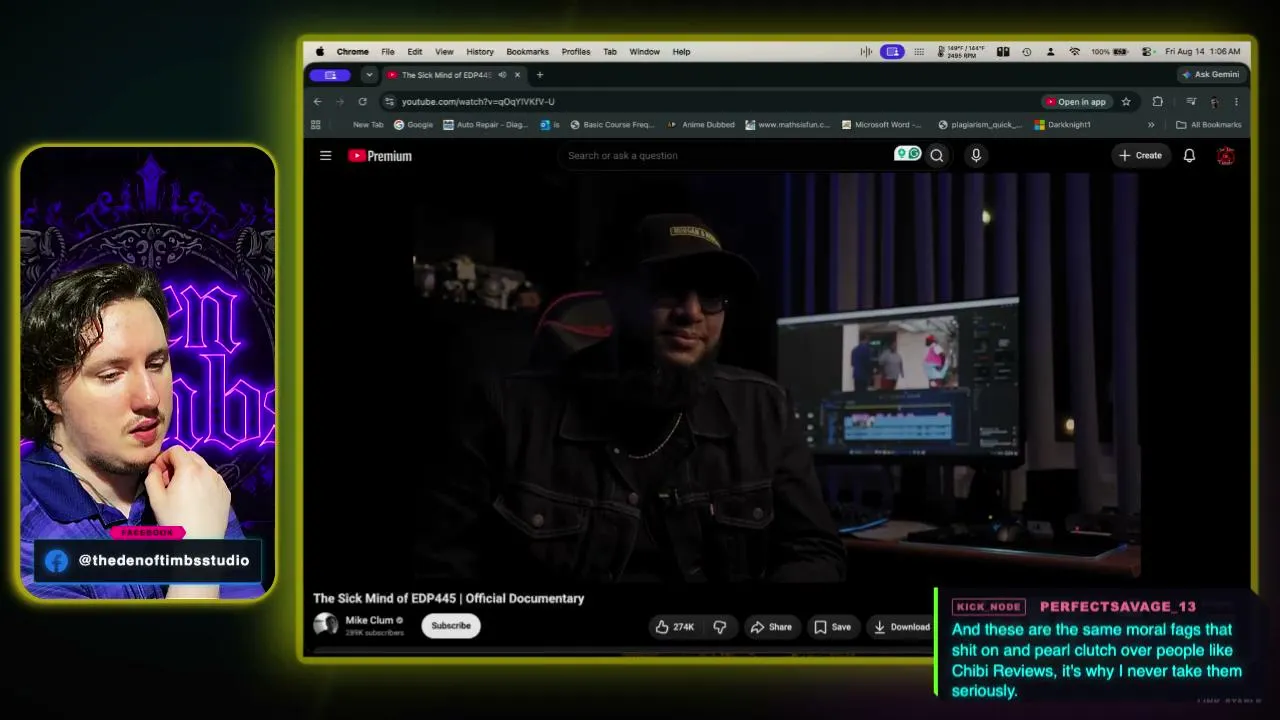Click the YouTube search magnifier icon

pyautogui.click(x=937, y=155)
